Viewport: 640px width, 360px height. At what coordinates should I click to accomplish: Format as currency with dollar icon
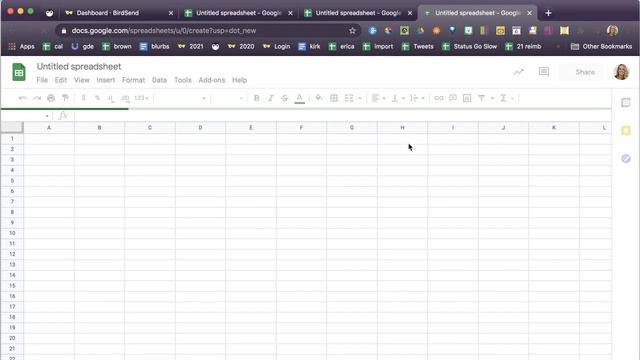click(83, 98)
